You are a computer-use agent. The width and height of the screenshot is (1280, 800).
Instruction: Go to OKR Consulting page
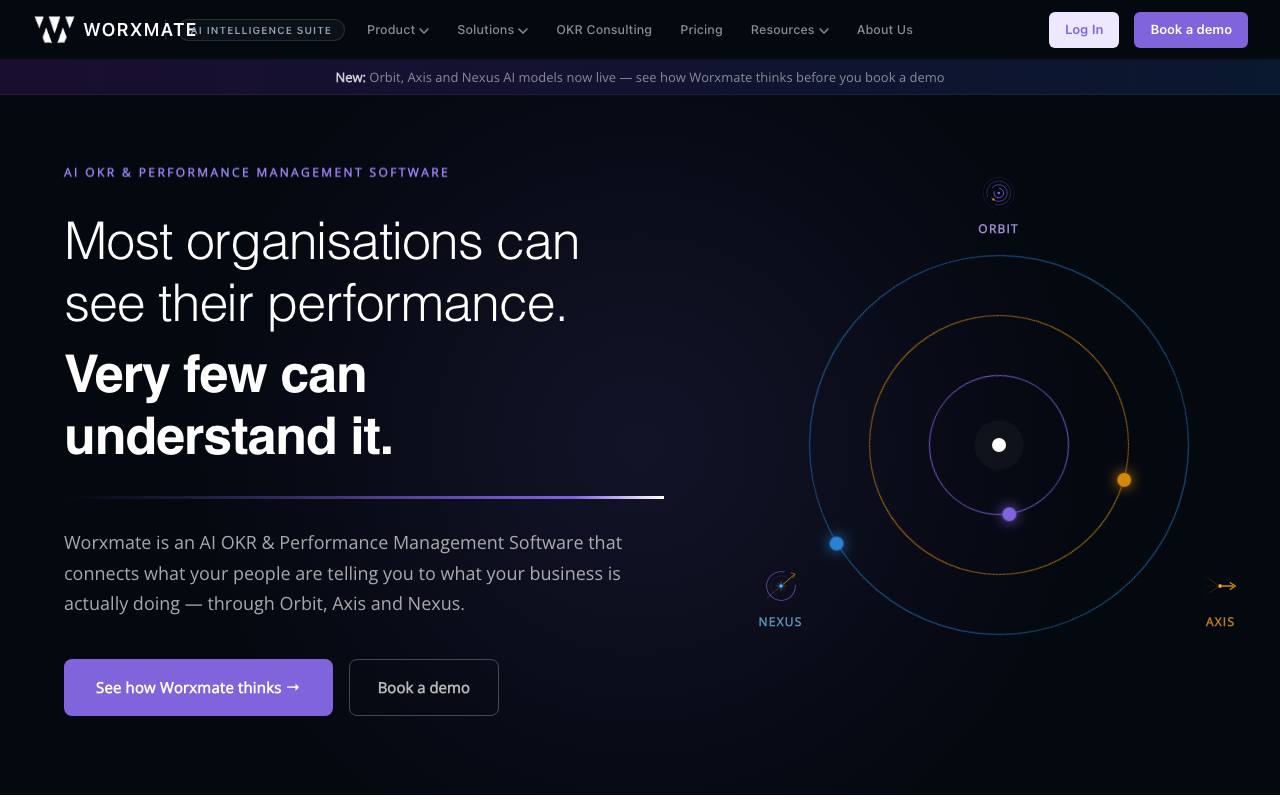click(x=604, y=30)
